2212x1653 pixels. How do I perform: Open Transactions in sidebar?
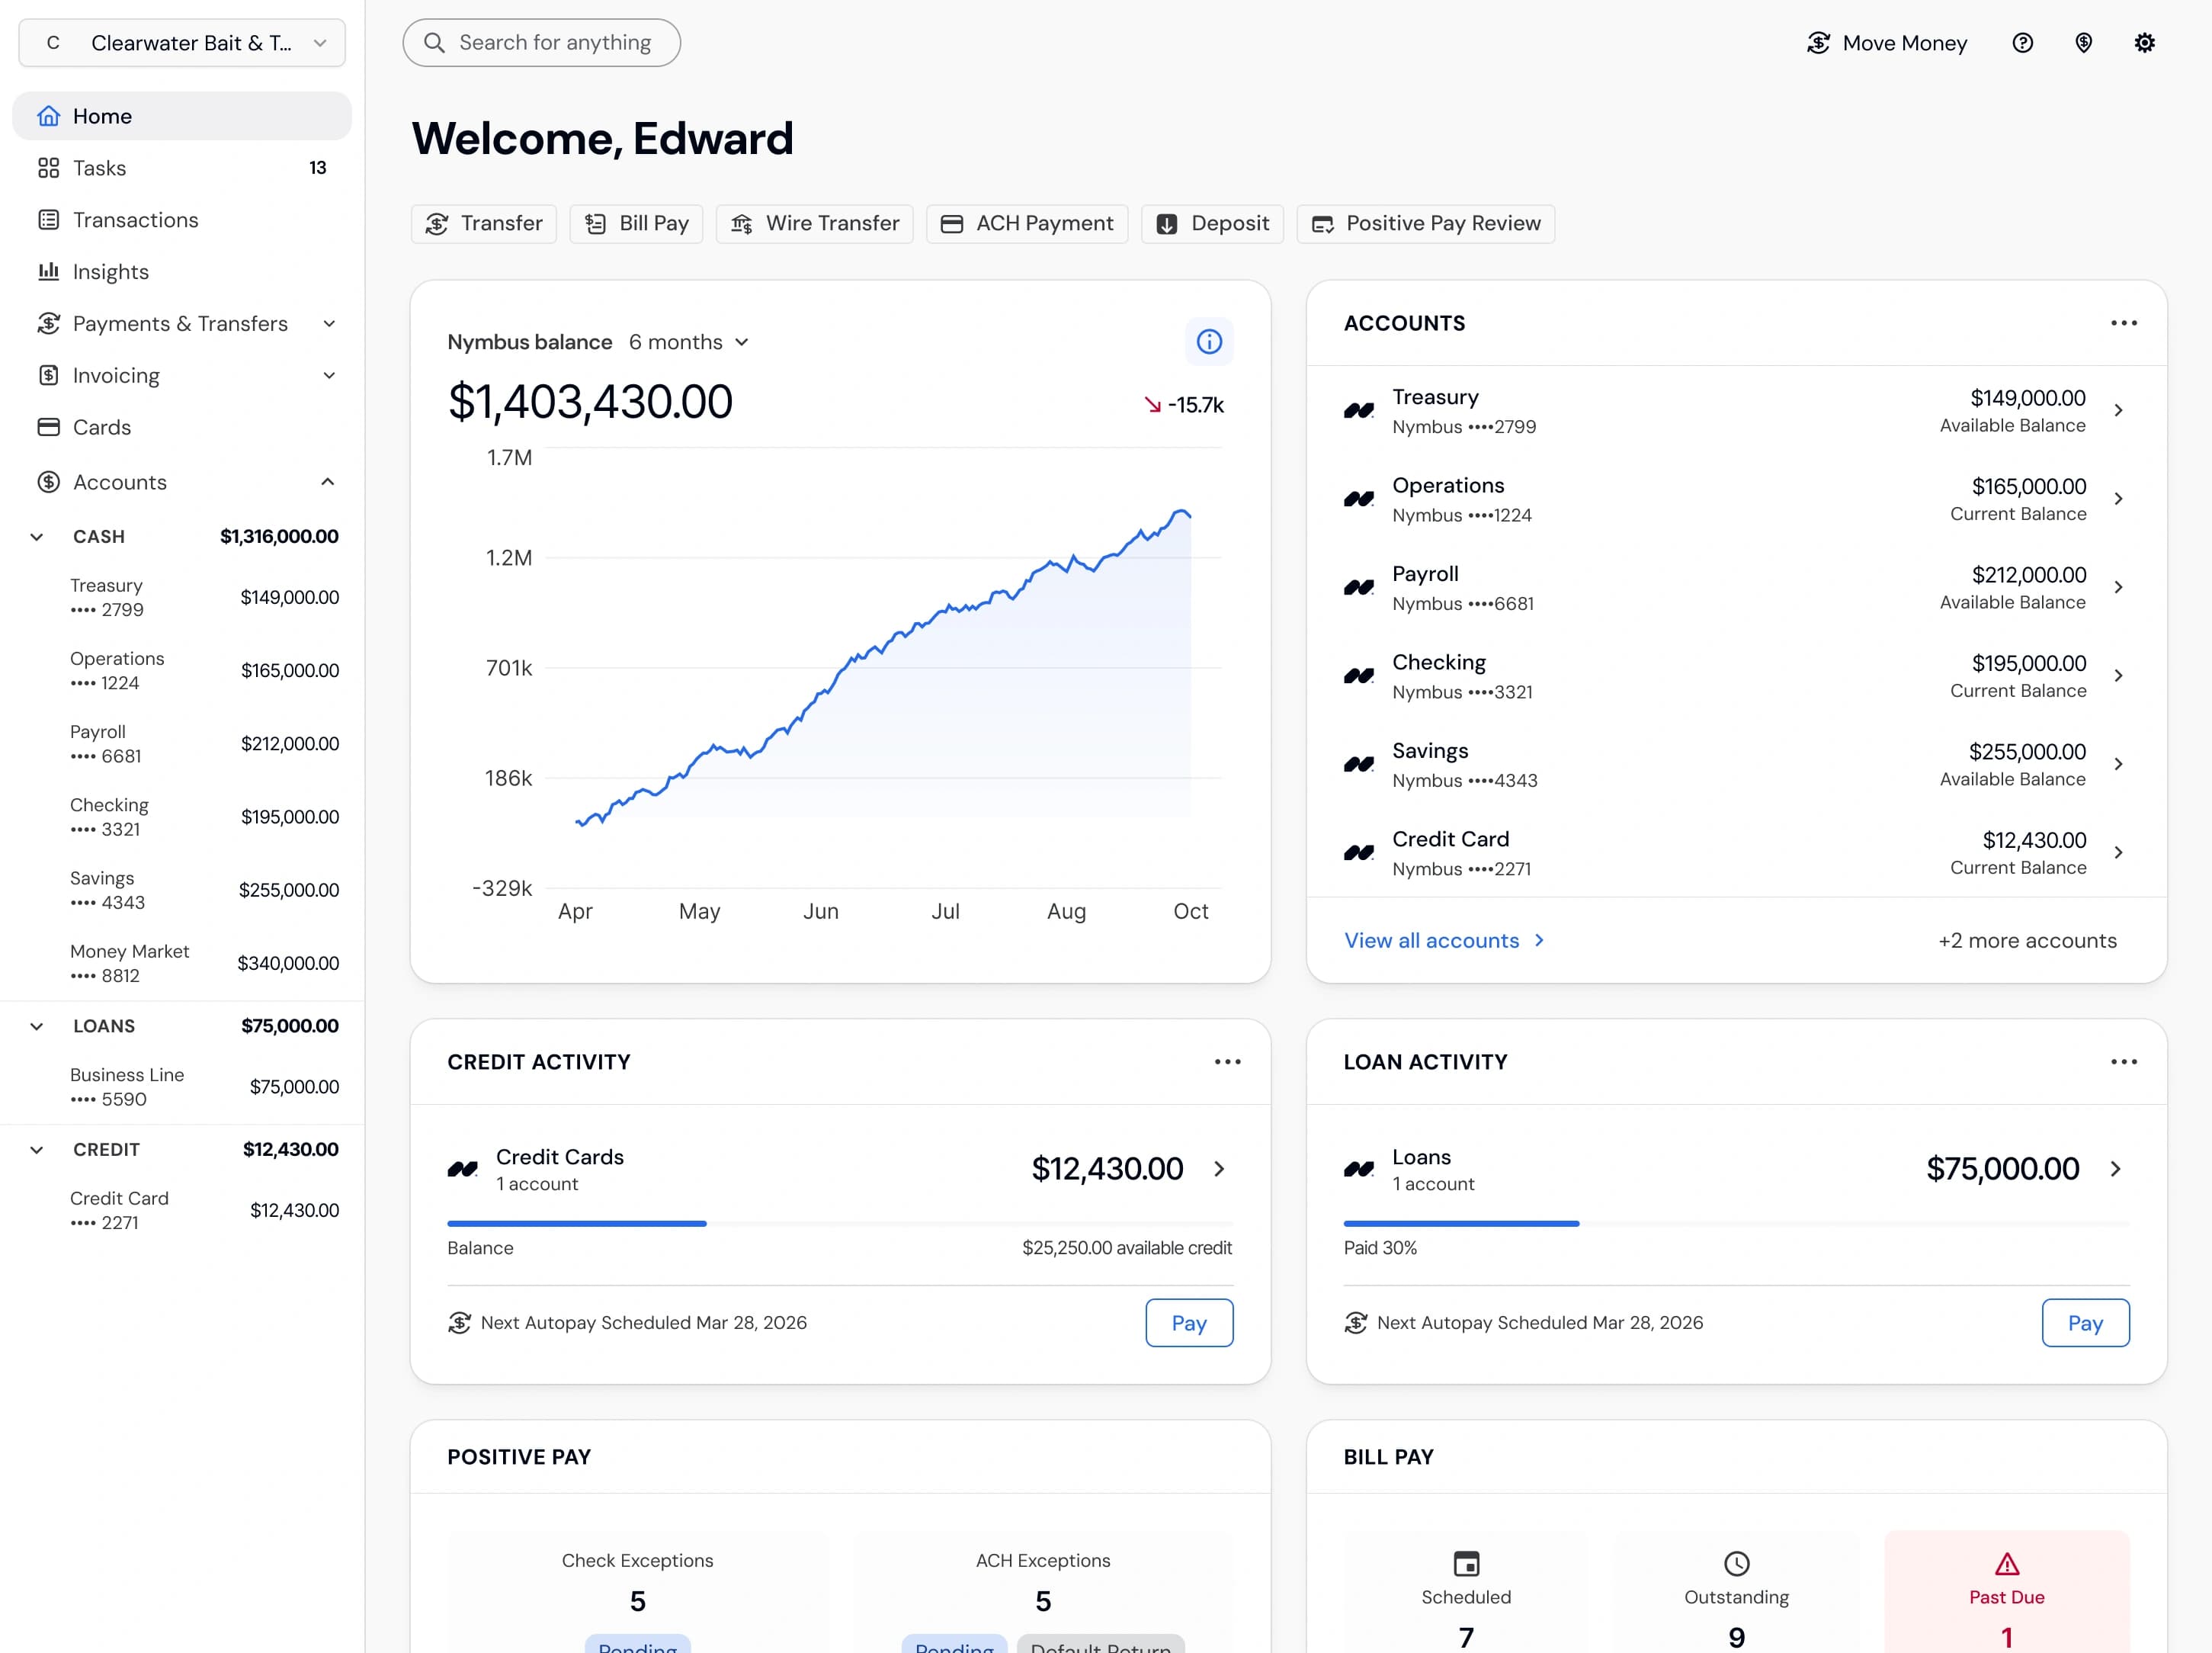(182, 220)
